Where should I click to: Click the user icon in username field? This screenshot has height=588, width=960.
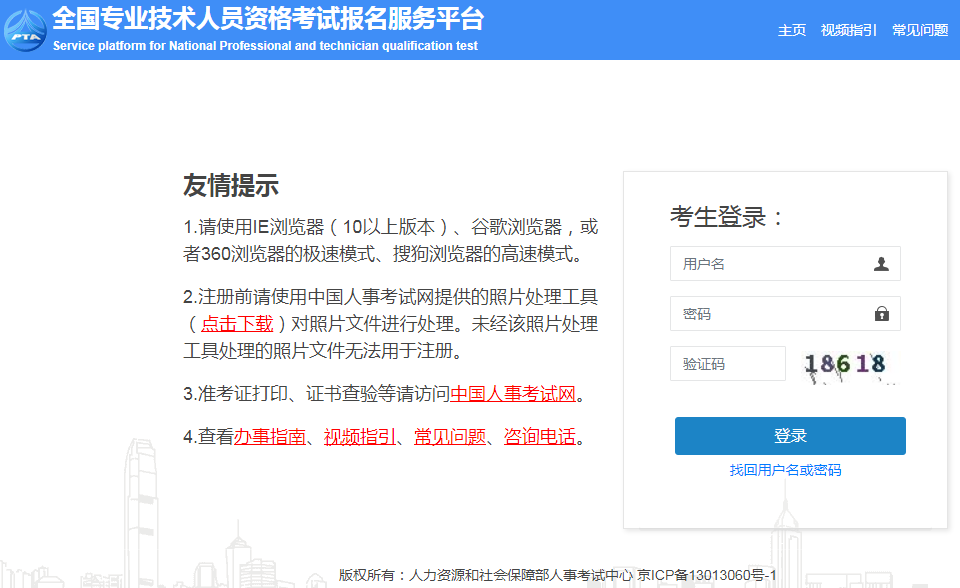coord(881,264)
